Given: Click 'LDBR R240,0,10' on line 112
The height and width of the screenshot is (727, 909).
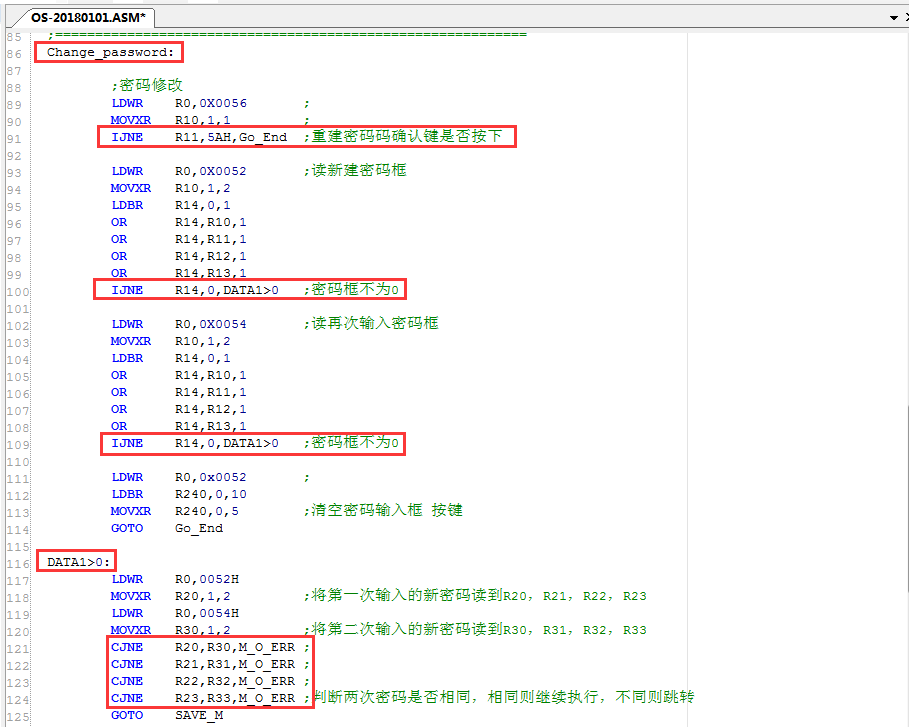Looking at the screenshot, I should (179, 495).
